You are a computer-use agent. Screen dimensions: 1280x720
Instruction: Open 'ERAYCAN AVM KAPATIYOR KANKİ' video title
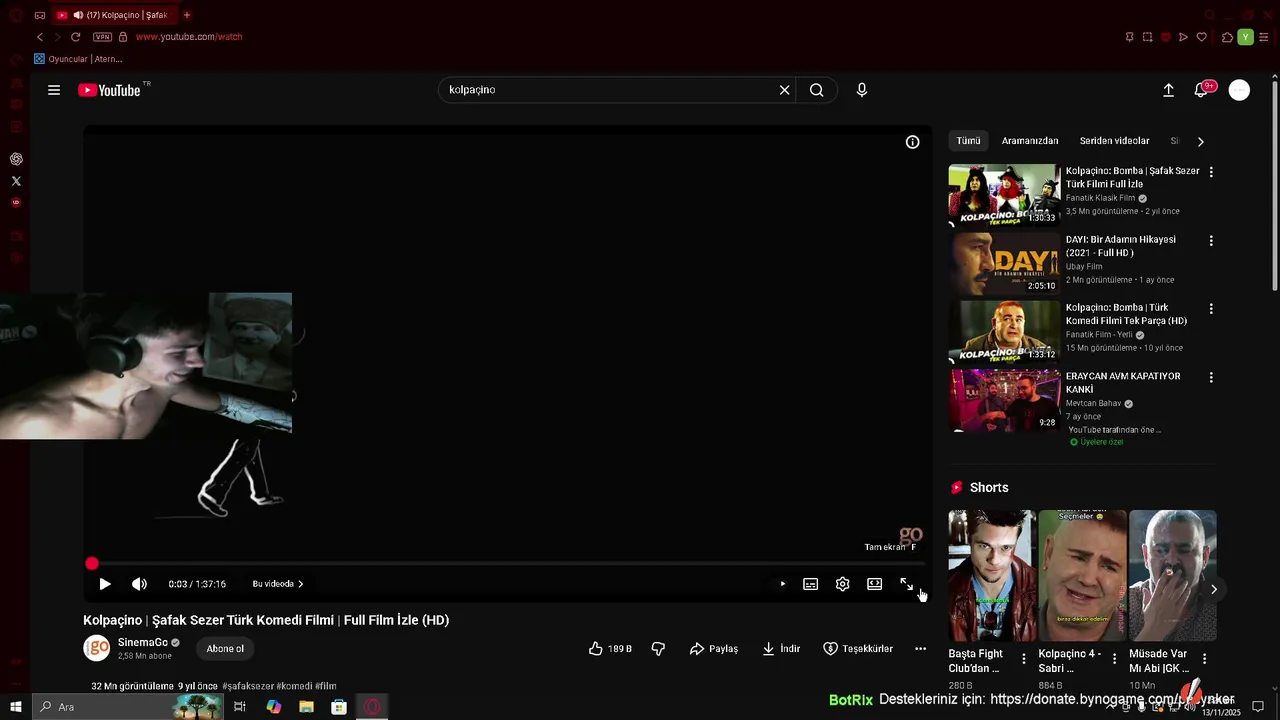pos(1123,383)
